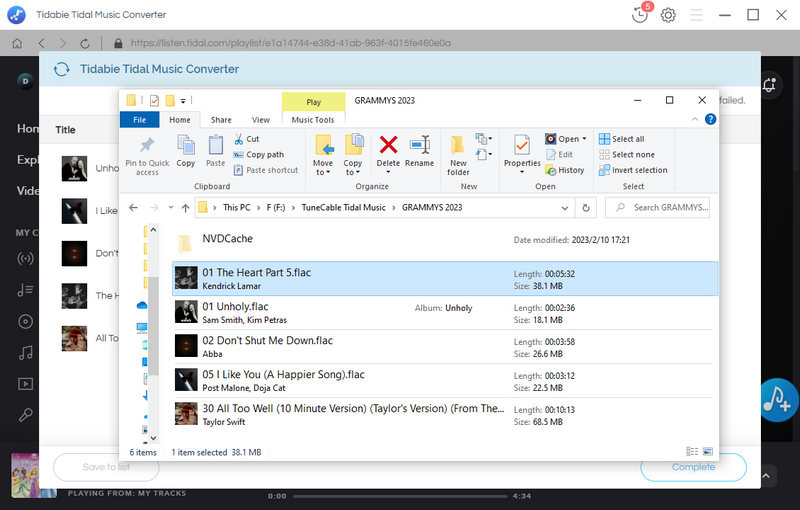The height and width of the screenshot is (510, 800).
Task: Reload the Tidal page
Action: pos(85,43)
